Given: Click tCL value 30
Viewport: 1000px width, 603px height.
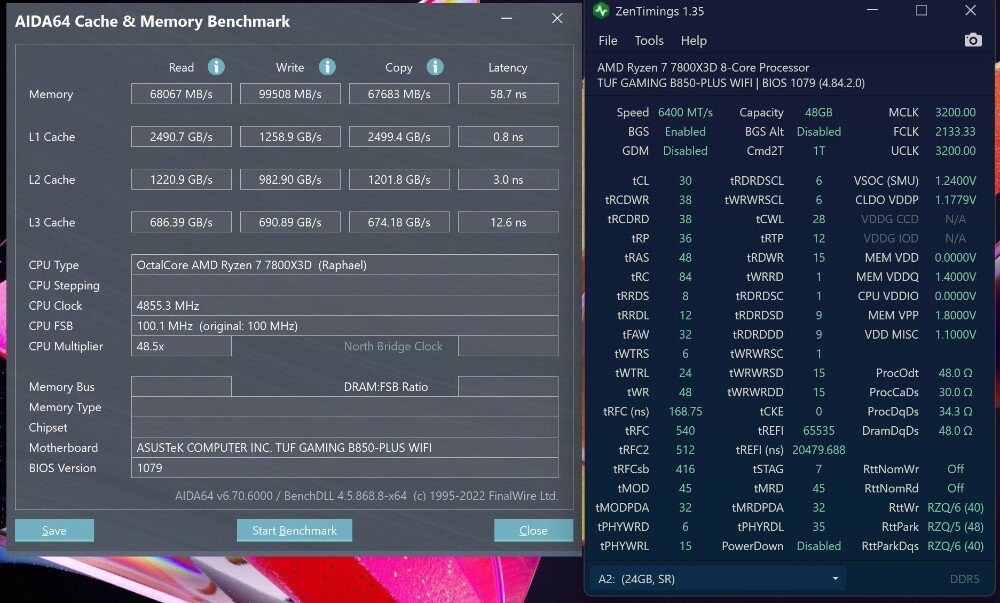Looking at the screenshot, I should (x=685, y=180).
